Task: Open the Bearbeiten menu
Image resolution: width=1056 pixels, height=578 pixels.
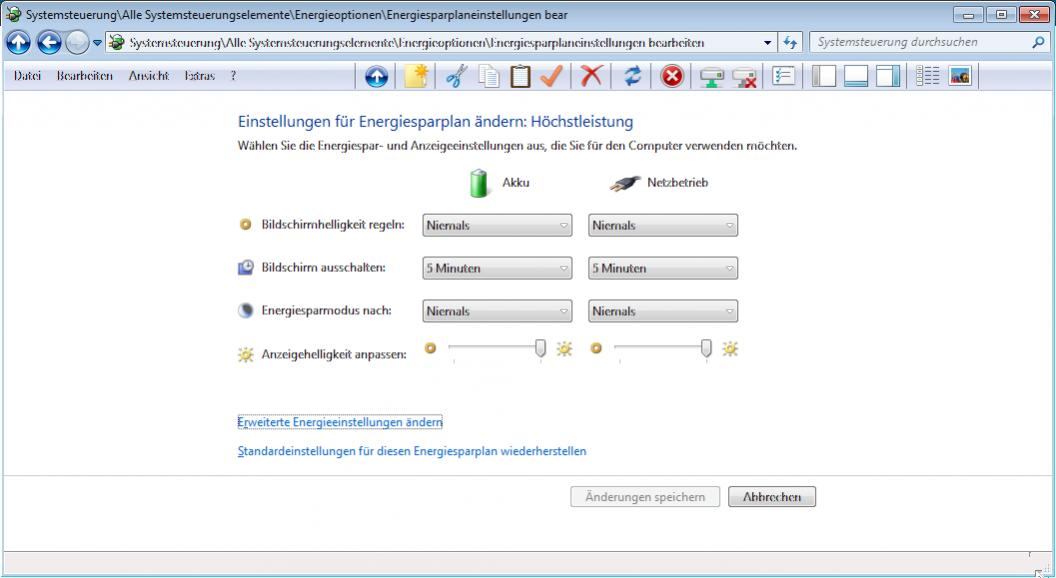Action: (84, 75)
